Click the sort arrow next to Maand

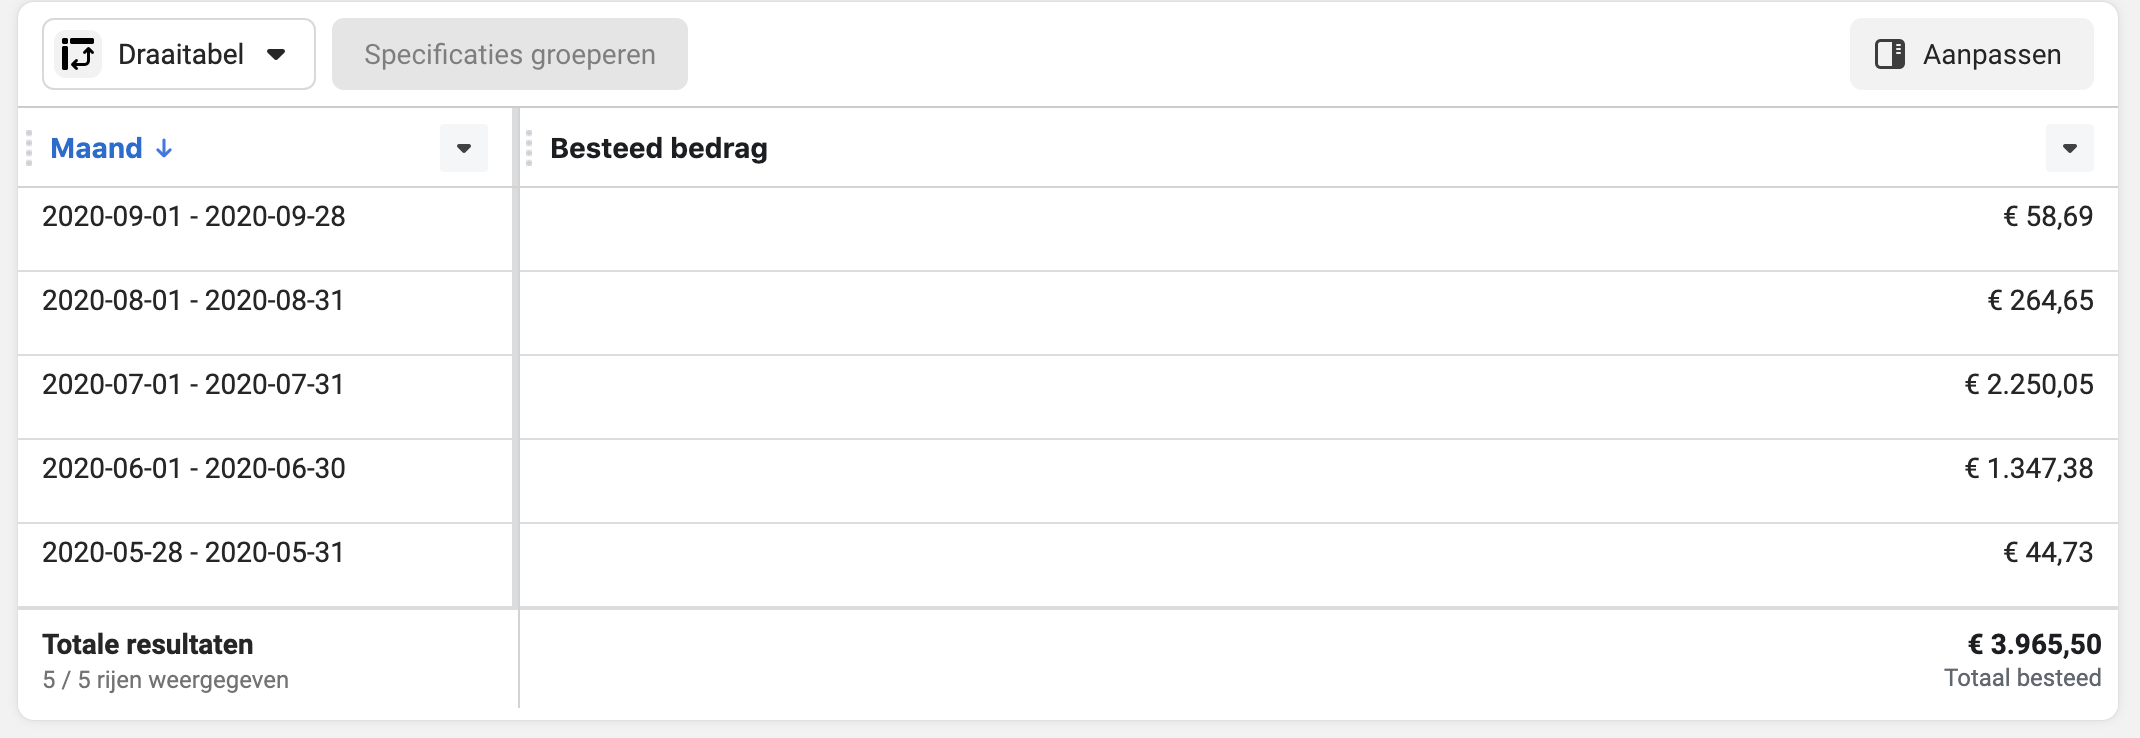pyautogui.click(x=164, y=148)
